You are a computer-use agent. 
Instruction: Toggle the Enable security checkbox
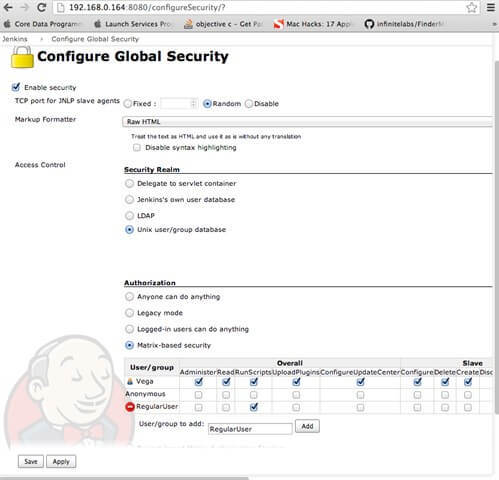tap(16, 87)
